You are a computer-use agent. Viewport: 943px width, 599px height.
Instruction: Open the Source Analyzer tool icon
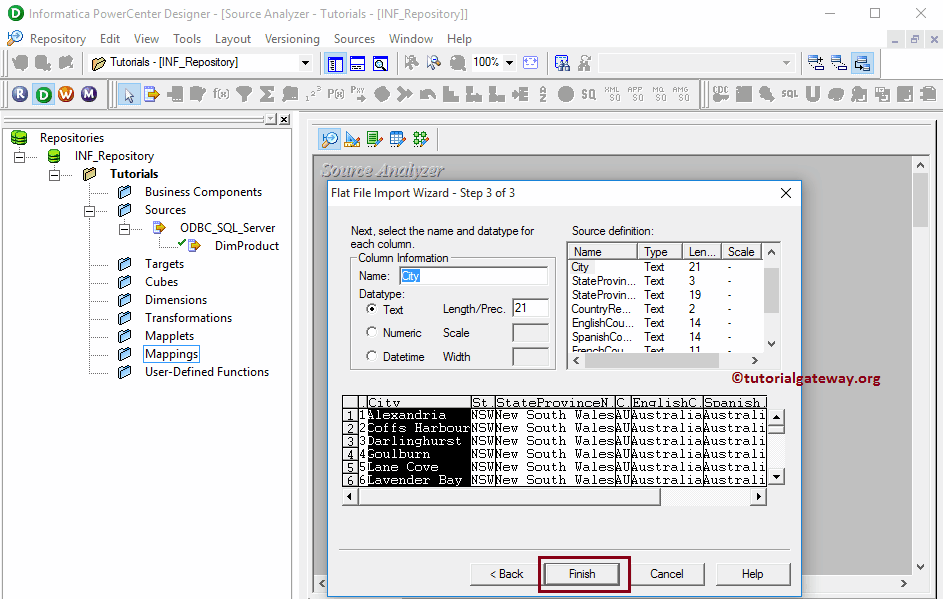coord(330,140)
